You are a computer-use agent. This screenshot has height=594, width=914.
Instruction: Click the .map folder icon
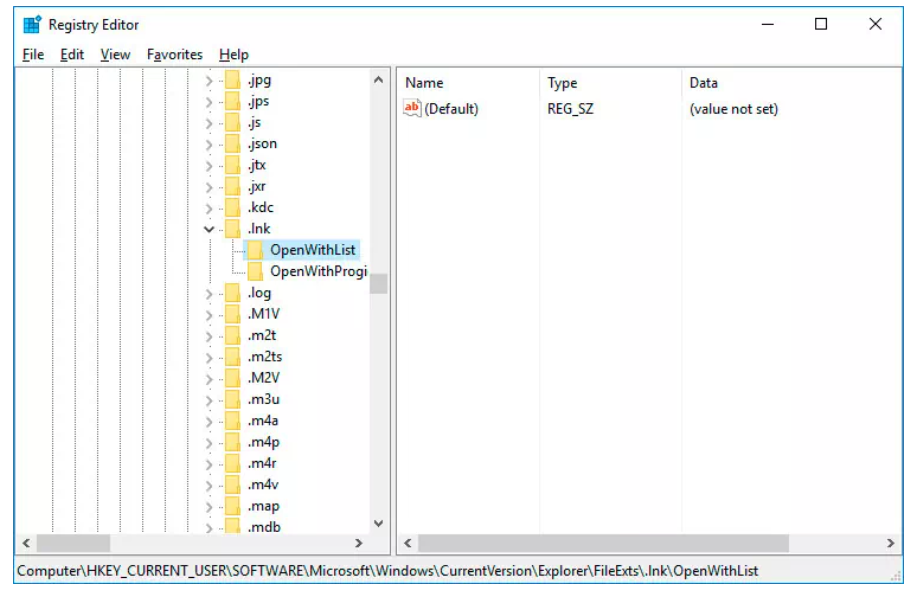[x=233, y=506]
